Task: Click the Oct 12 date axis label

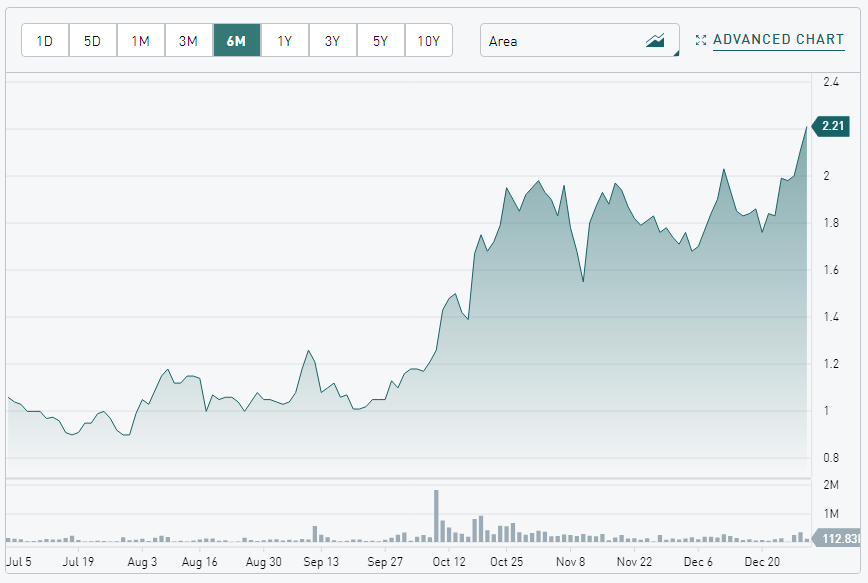Action: 449,561
